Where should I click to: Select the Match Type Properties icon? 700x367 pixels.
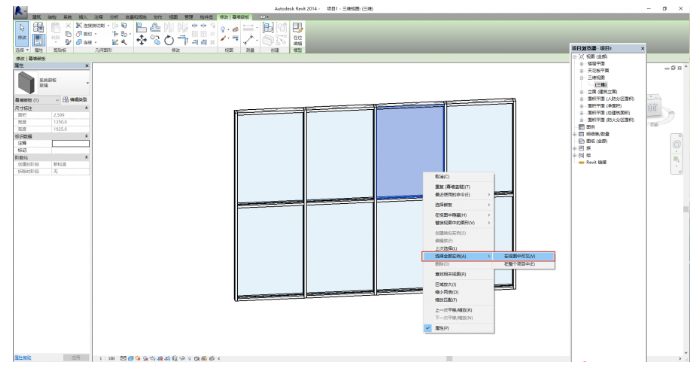pyautogui.click(x=68, y=42)
